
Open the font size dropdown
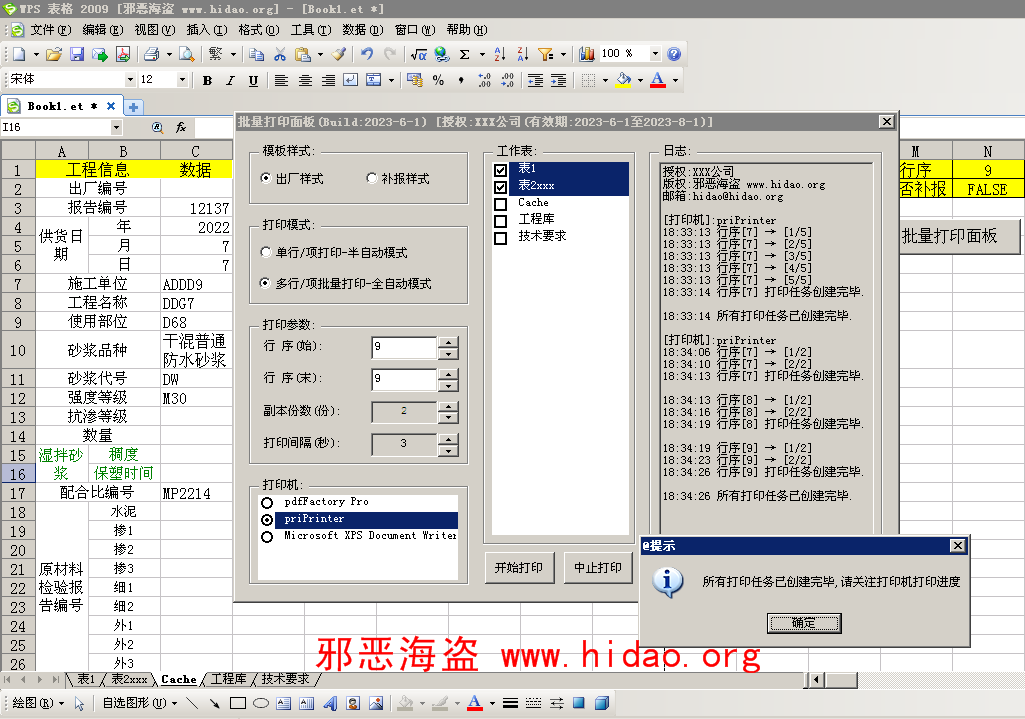coord(182,80)
